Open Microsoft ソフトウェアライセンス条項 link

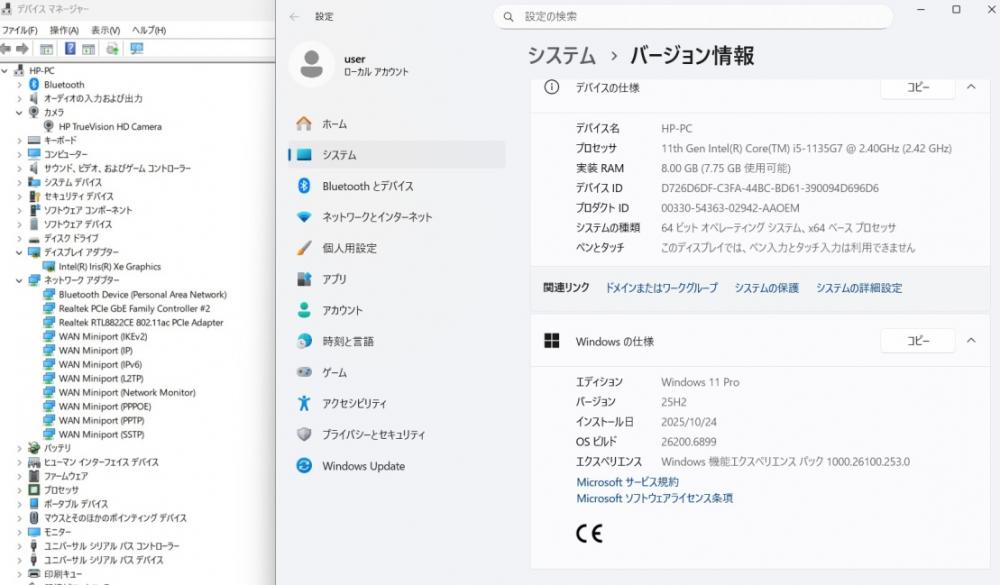(654, 498)
